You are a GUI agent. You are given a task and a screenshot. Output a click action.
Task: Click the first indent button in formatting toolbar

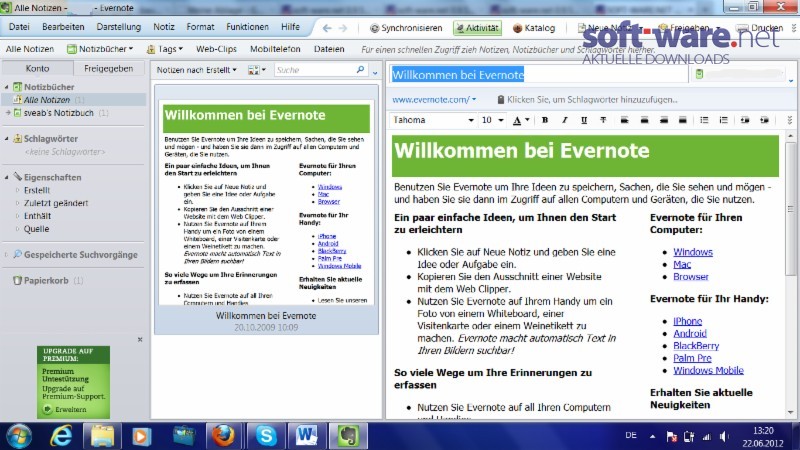745,120
